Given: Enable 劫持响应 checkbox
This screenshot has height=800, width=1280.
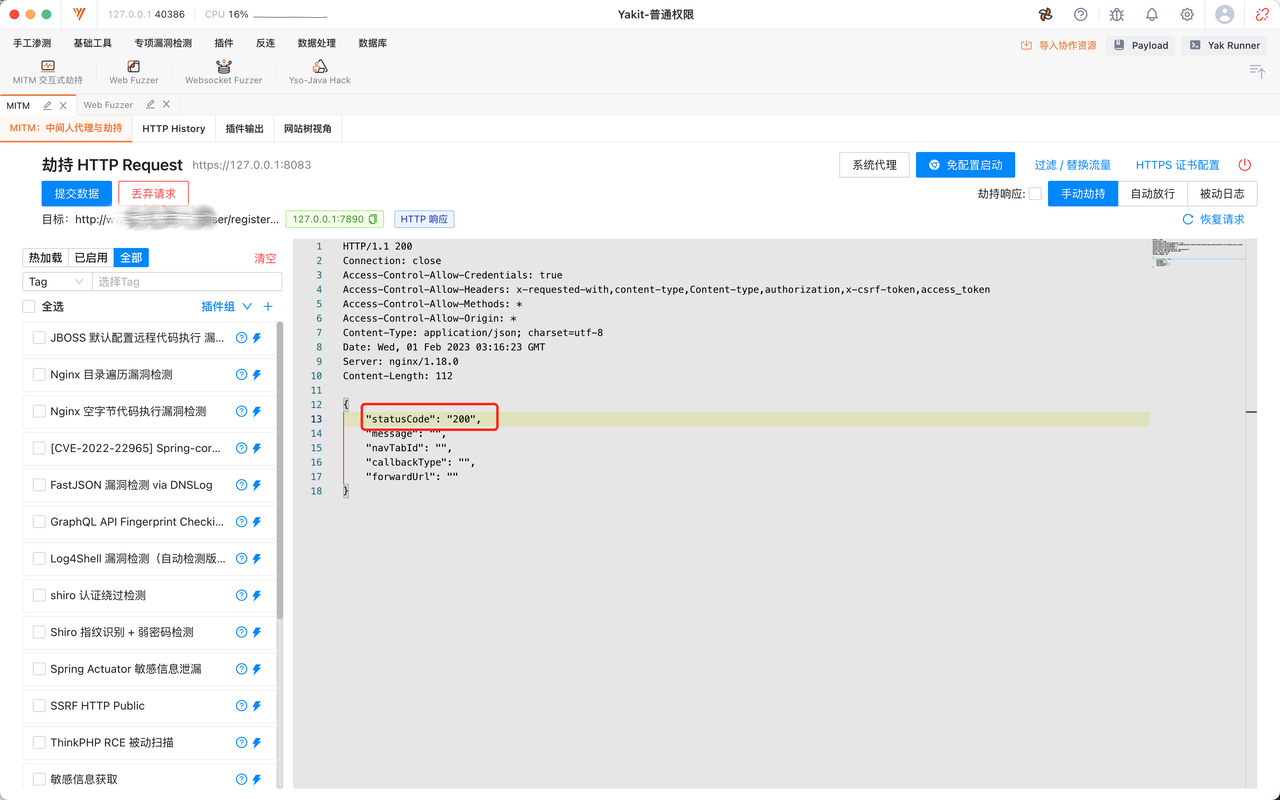Looking at the screenshot, I should (x=1035, y=194).
